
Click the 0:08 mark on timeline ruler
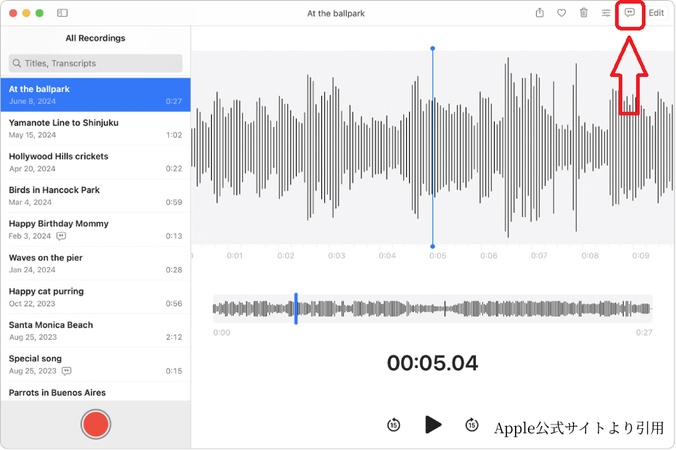pyautogui.click(x=590, y=256)
